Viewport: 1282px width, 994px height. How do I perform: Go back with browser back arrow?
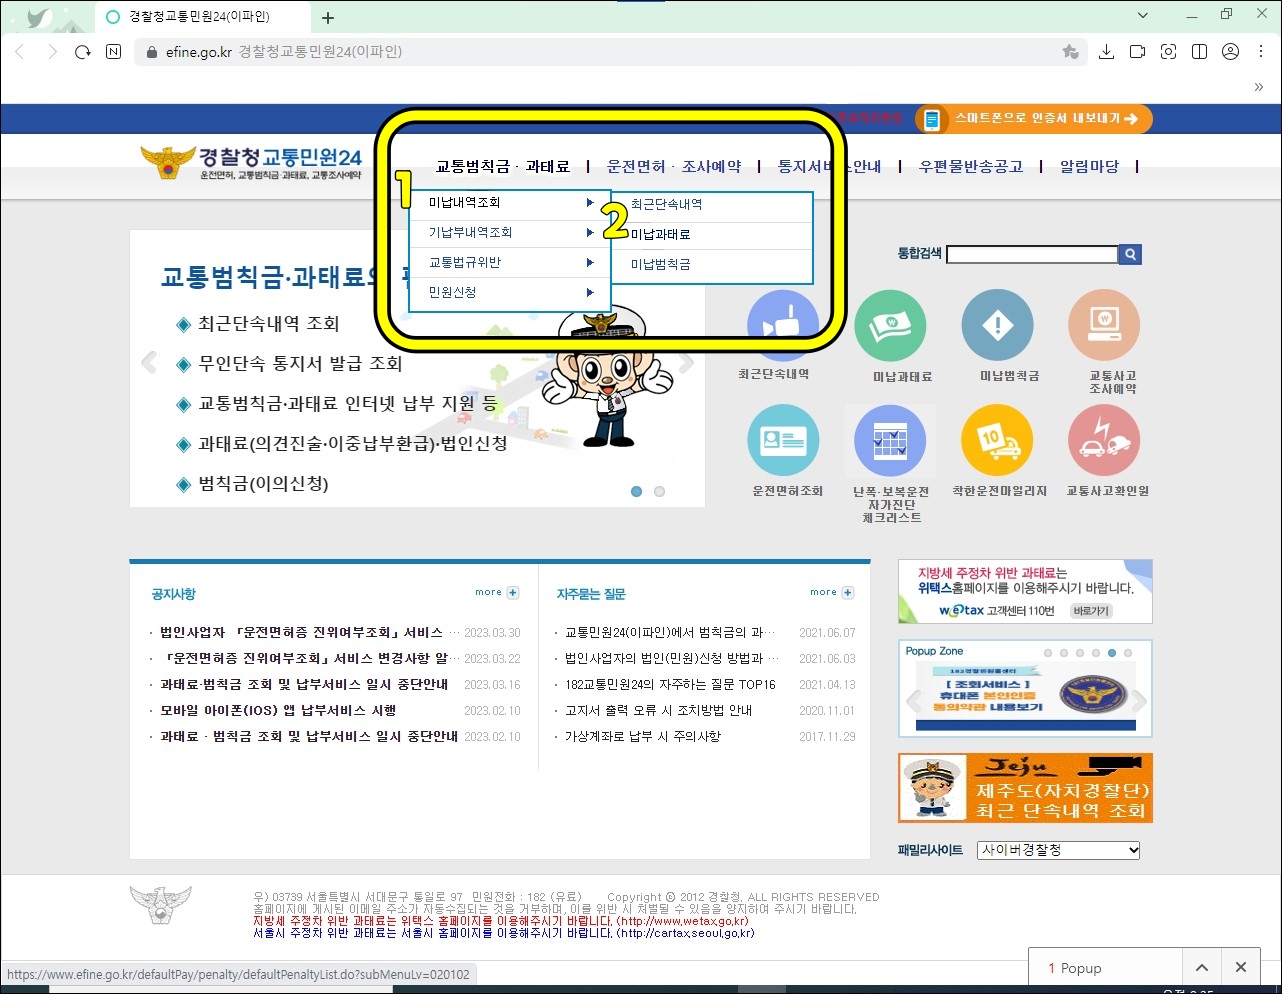(20, 52)
